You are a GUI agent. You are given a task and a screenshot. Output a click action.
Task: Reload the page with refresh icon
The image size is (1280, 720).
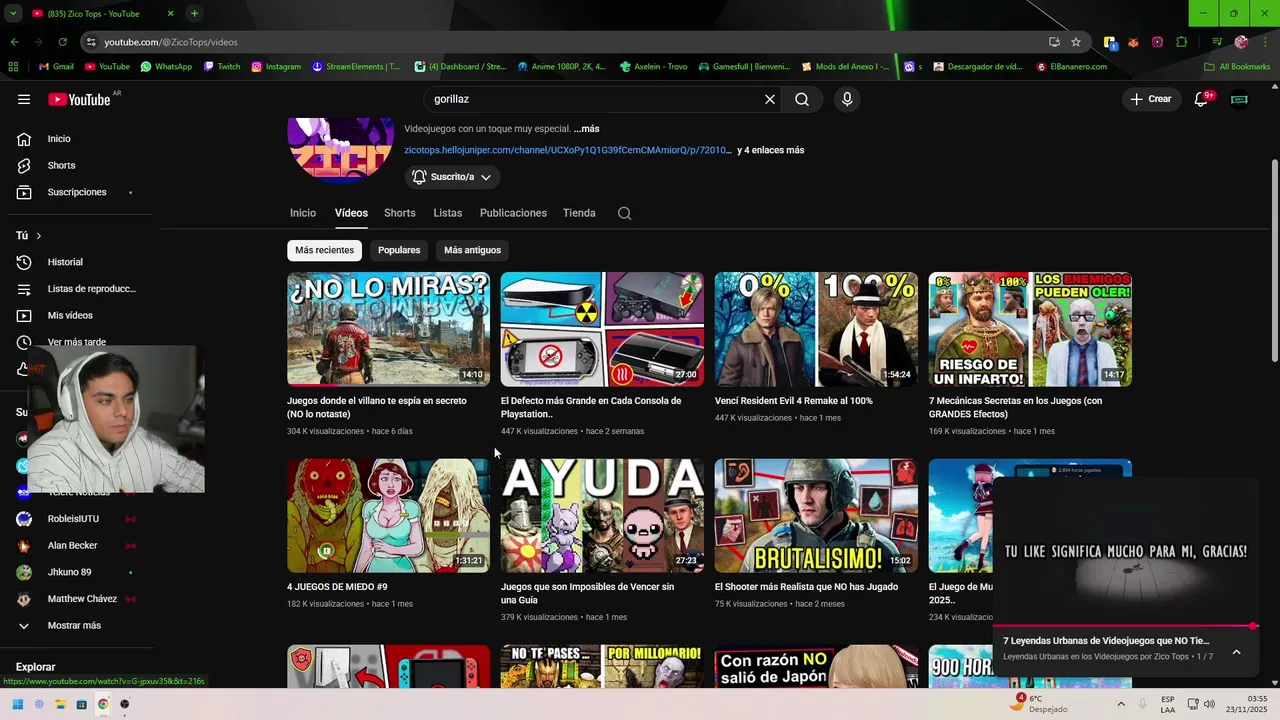(62, 42)
